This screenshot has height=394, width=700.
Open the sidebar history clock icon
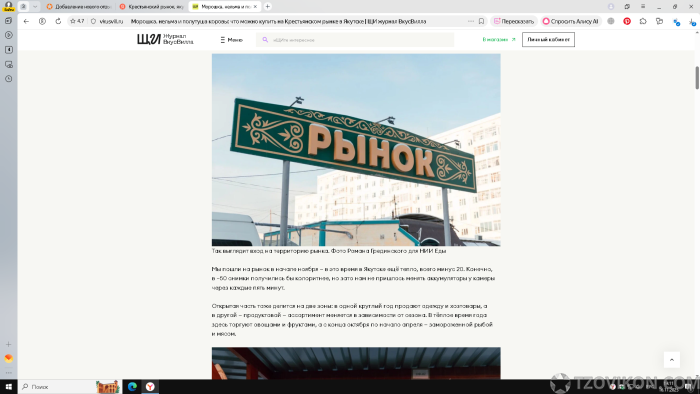(8, 79)
